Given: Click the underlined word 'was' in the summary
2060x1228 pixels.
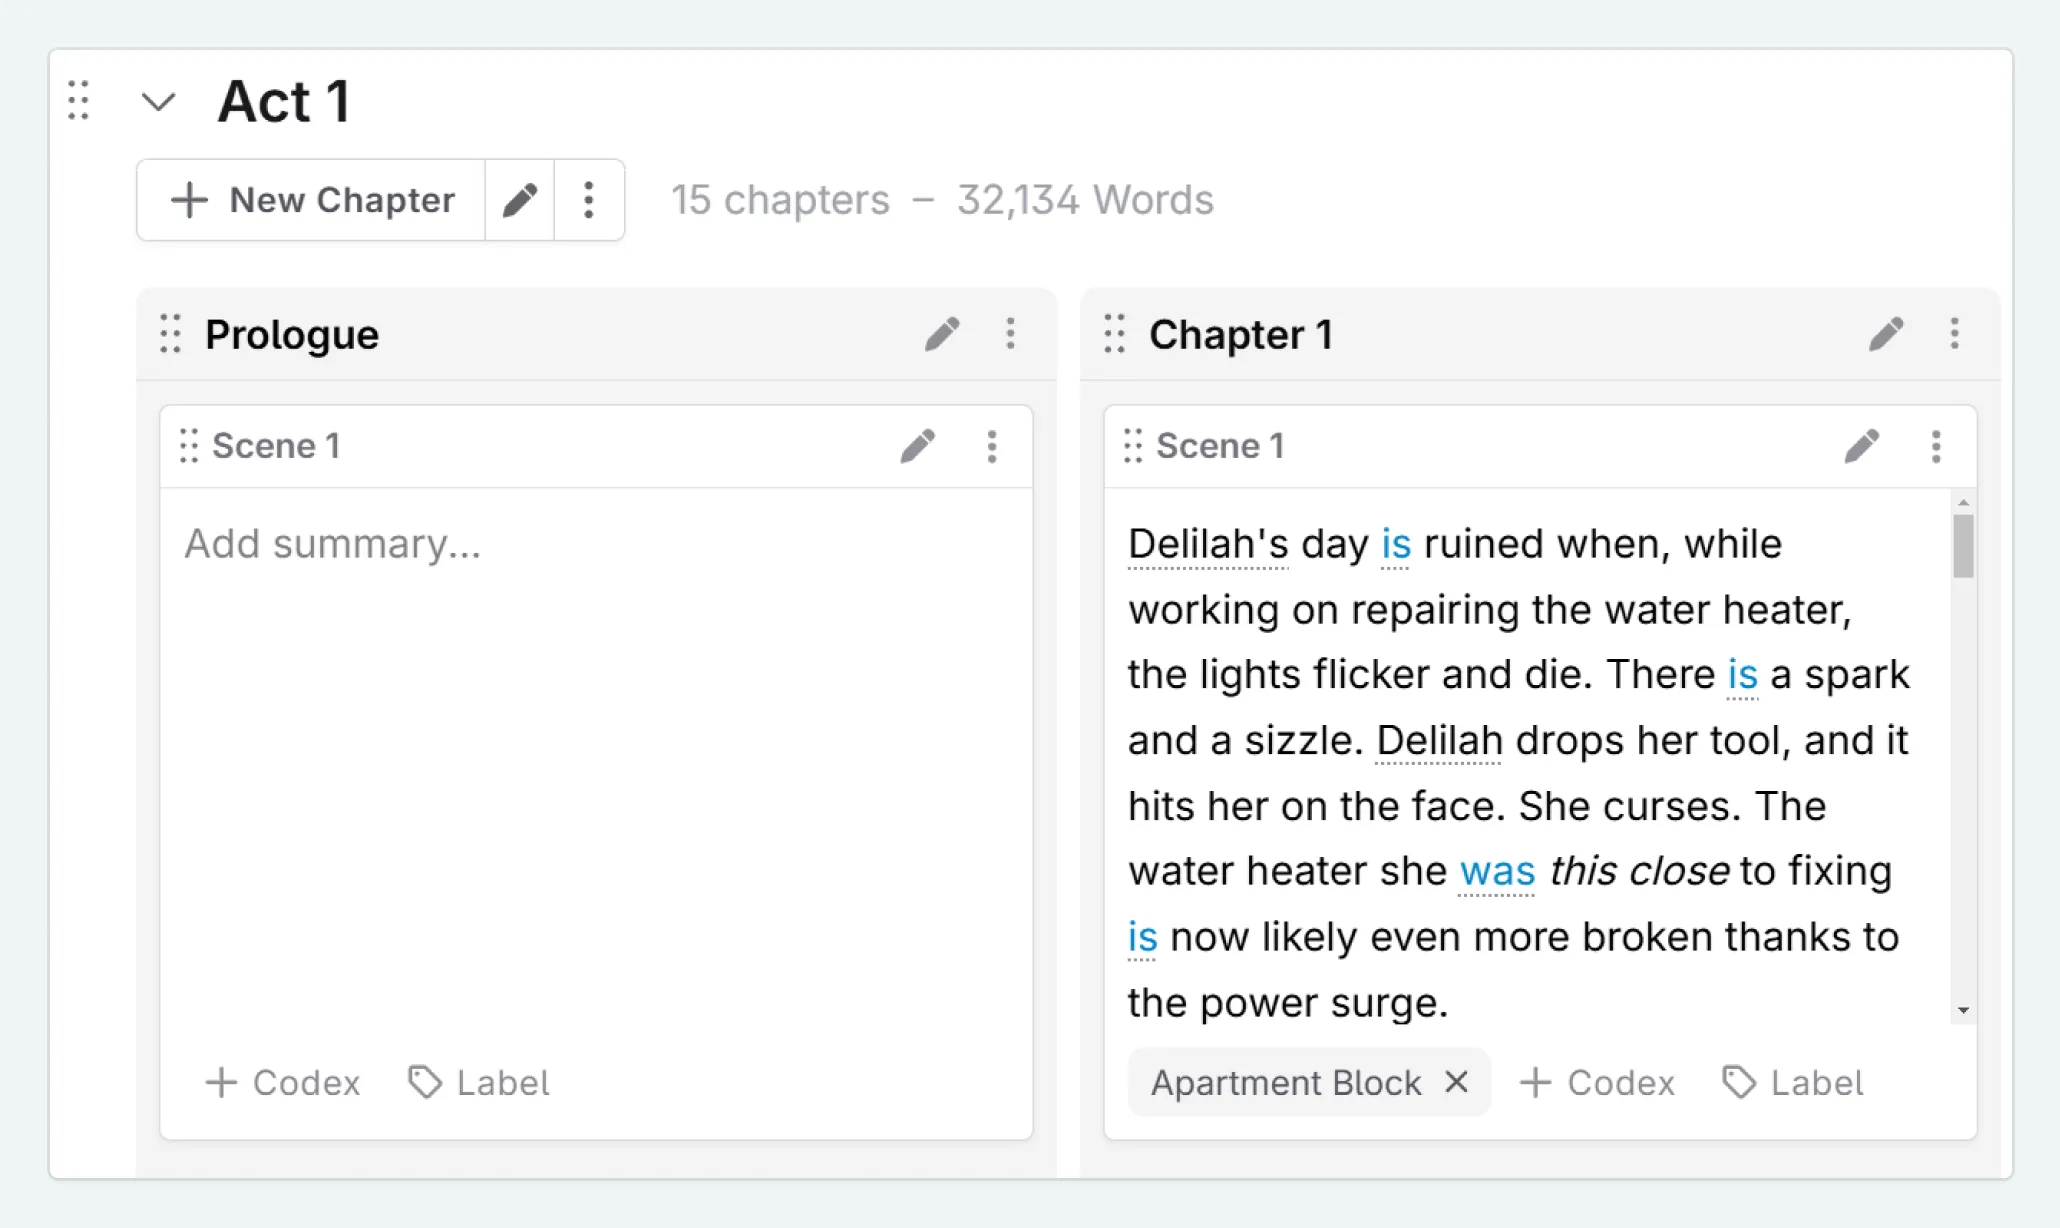Looking at the screenshot, I should click(1496, 870).
